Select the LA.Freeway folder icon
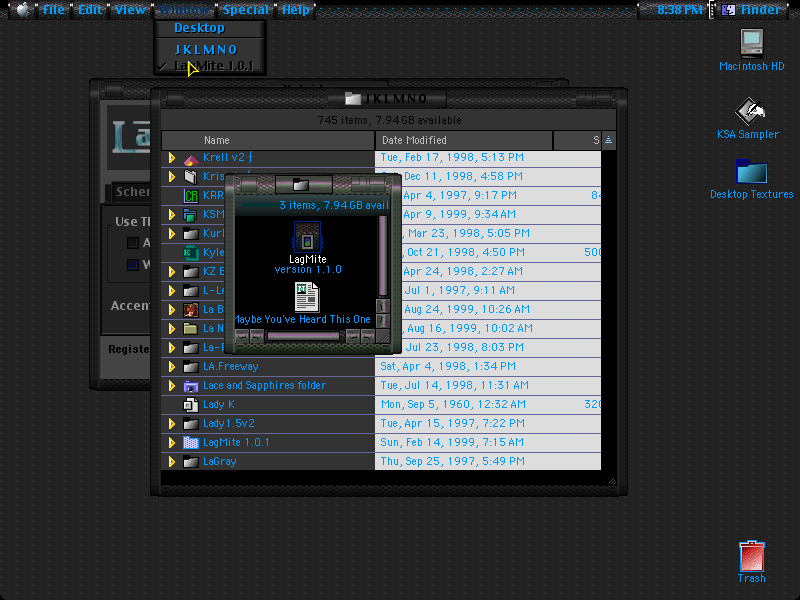The height and width of the screenshot is (600, 800). point(191,366)
